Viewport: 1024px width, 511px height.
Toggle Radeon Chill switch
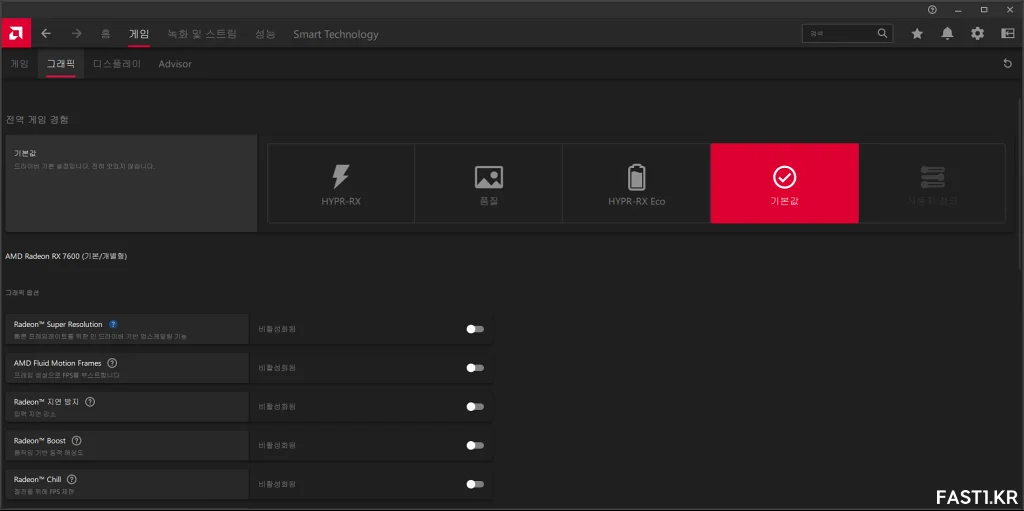[475, 484]
